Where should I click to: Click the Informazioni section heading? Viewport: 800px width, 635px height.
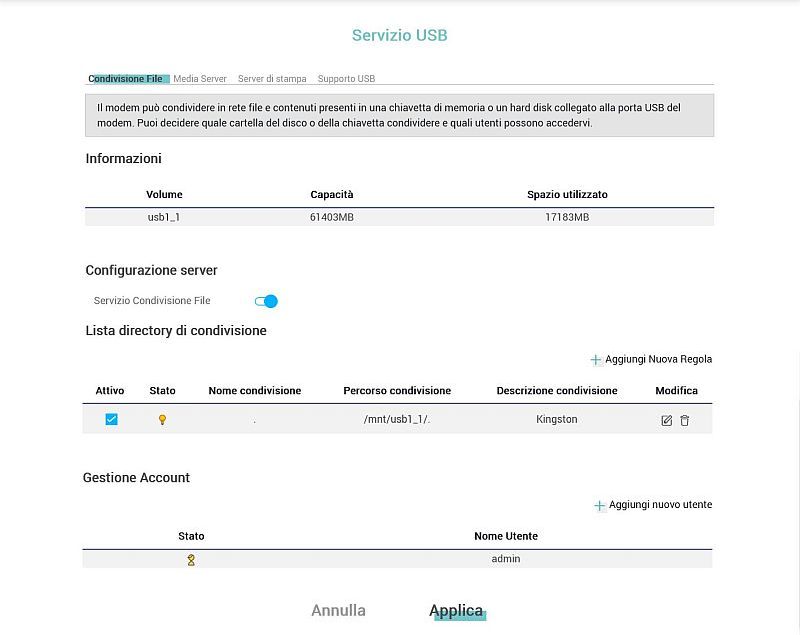123,159
